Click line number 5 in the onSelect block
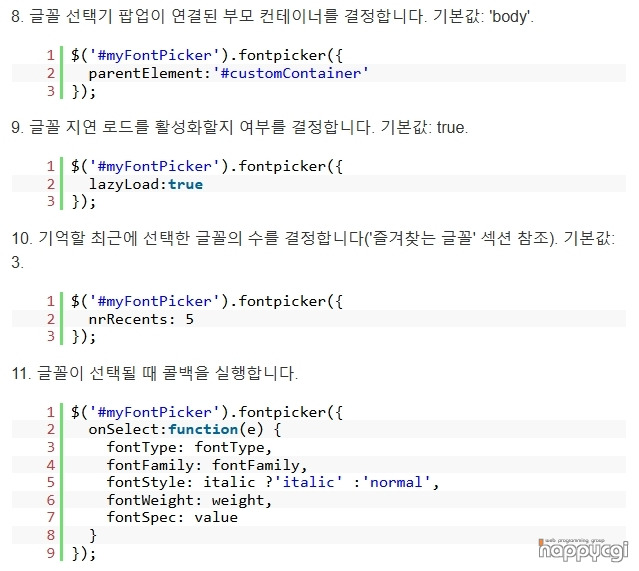This screenshot has height=571, width=639. [51, 483]
